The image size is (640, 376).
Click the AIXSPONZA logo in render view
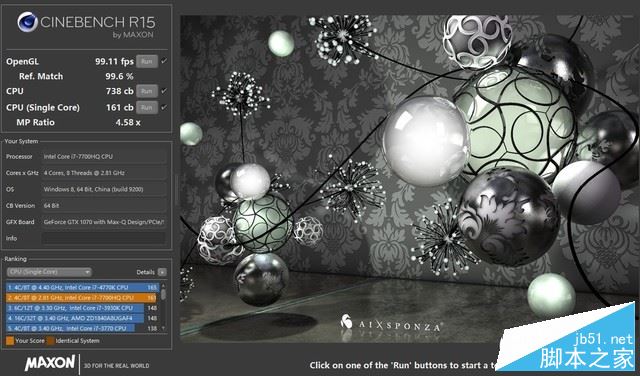click(391, 323)
